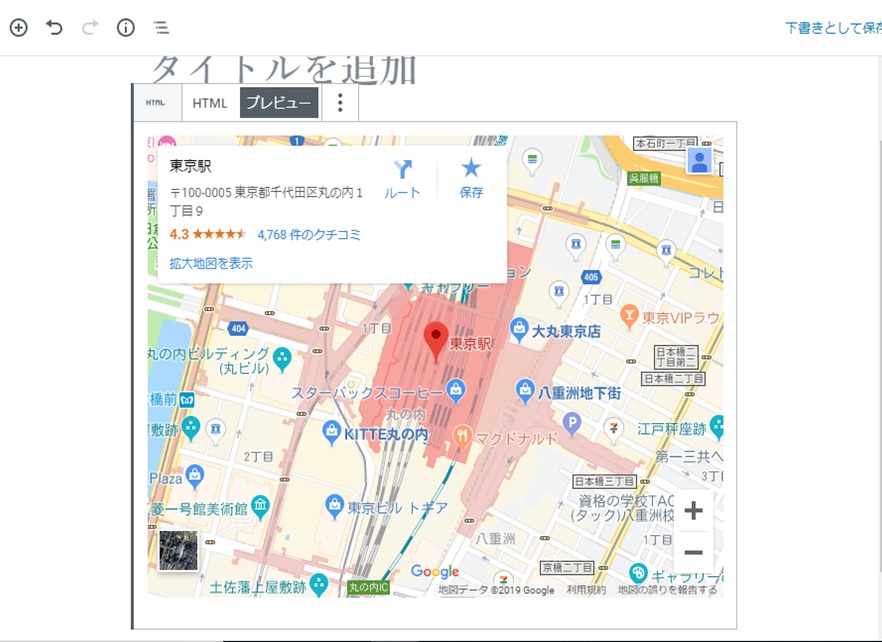
Task: Click the 京橋二丁目 intersection label
Action: click(567, 568)
